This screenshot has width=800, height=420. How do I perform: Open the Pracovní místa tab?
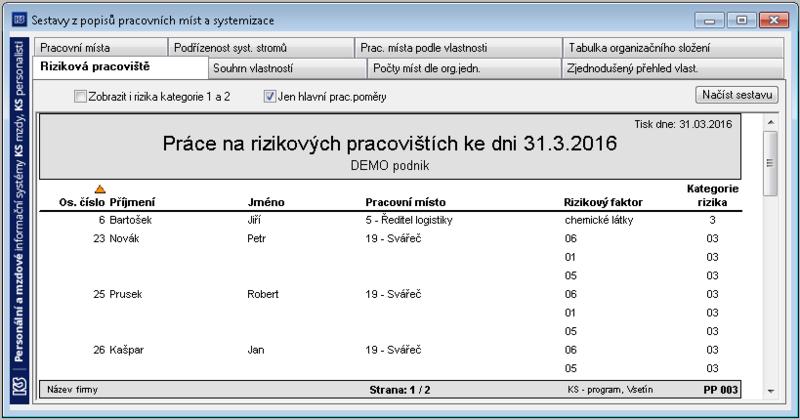point(101,47)
